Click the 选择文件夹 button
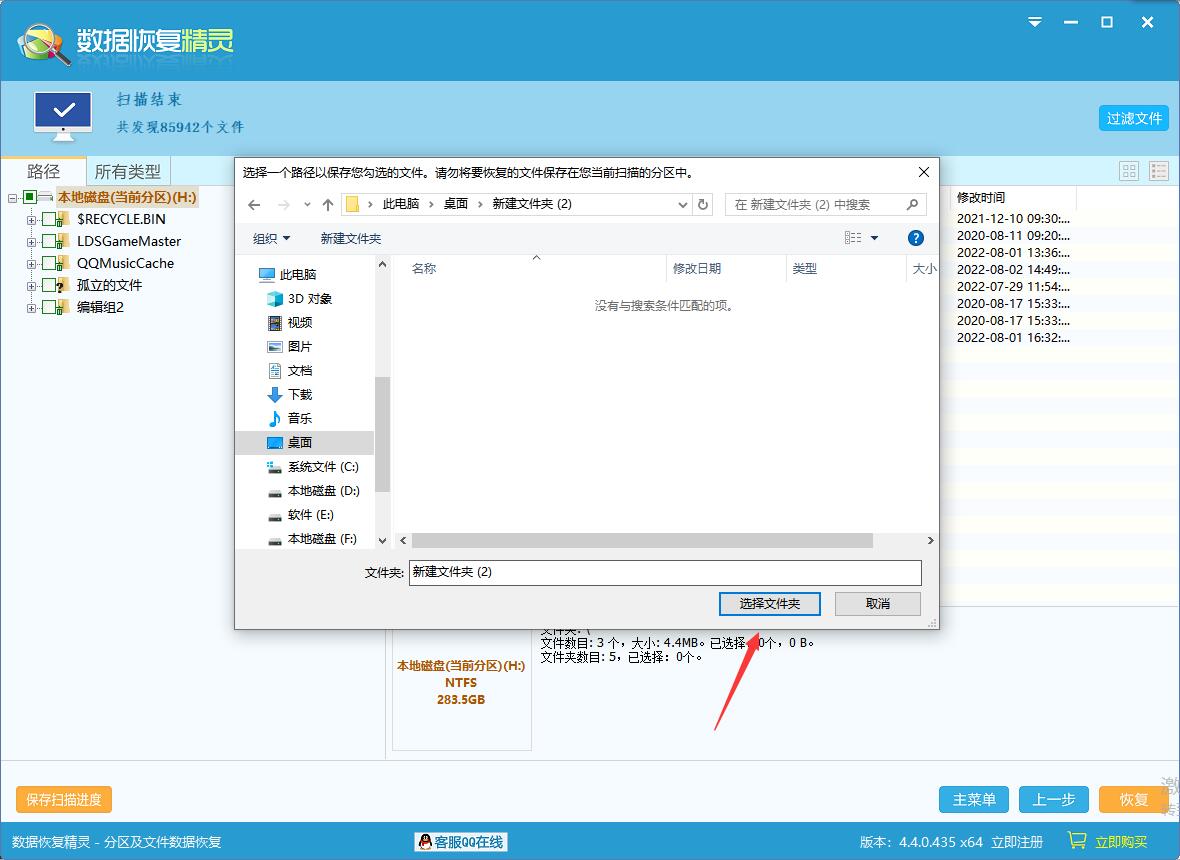 [769, 603]
